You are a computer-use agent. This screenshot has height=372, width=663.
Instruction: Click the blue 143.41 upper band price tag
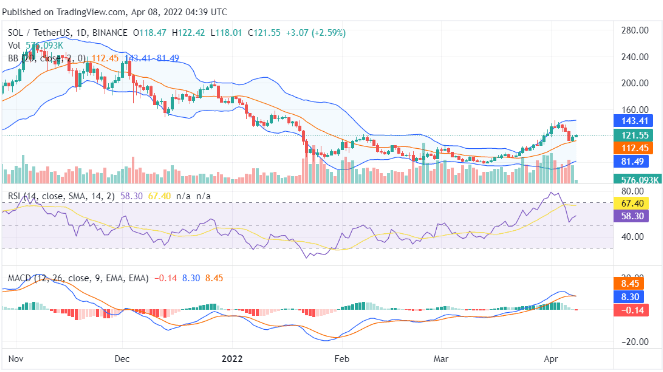[x=633, y=121]
